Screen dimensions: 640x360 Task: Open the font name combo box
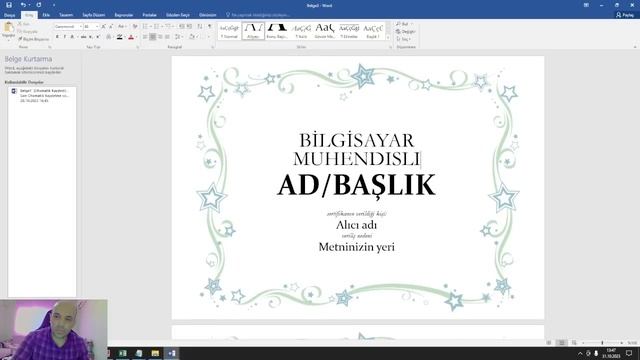[x=68, y=27]
